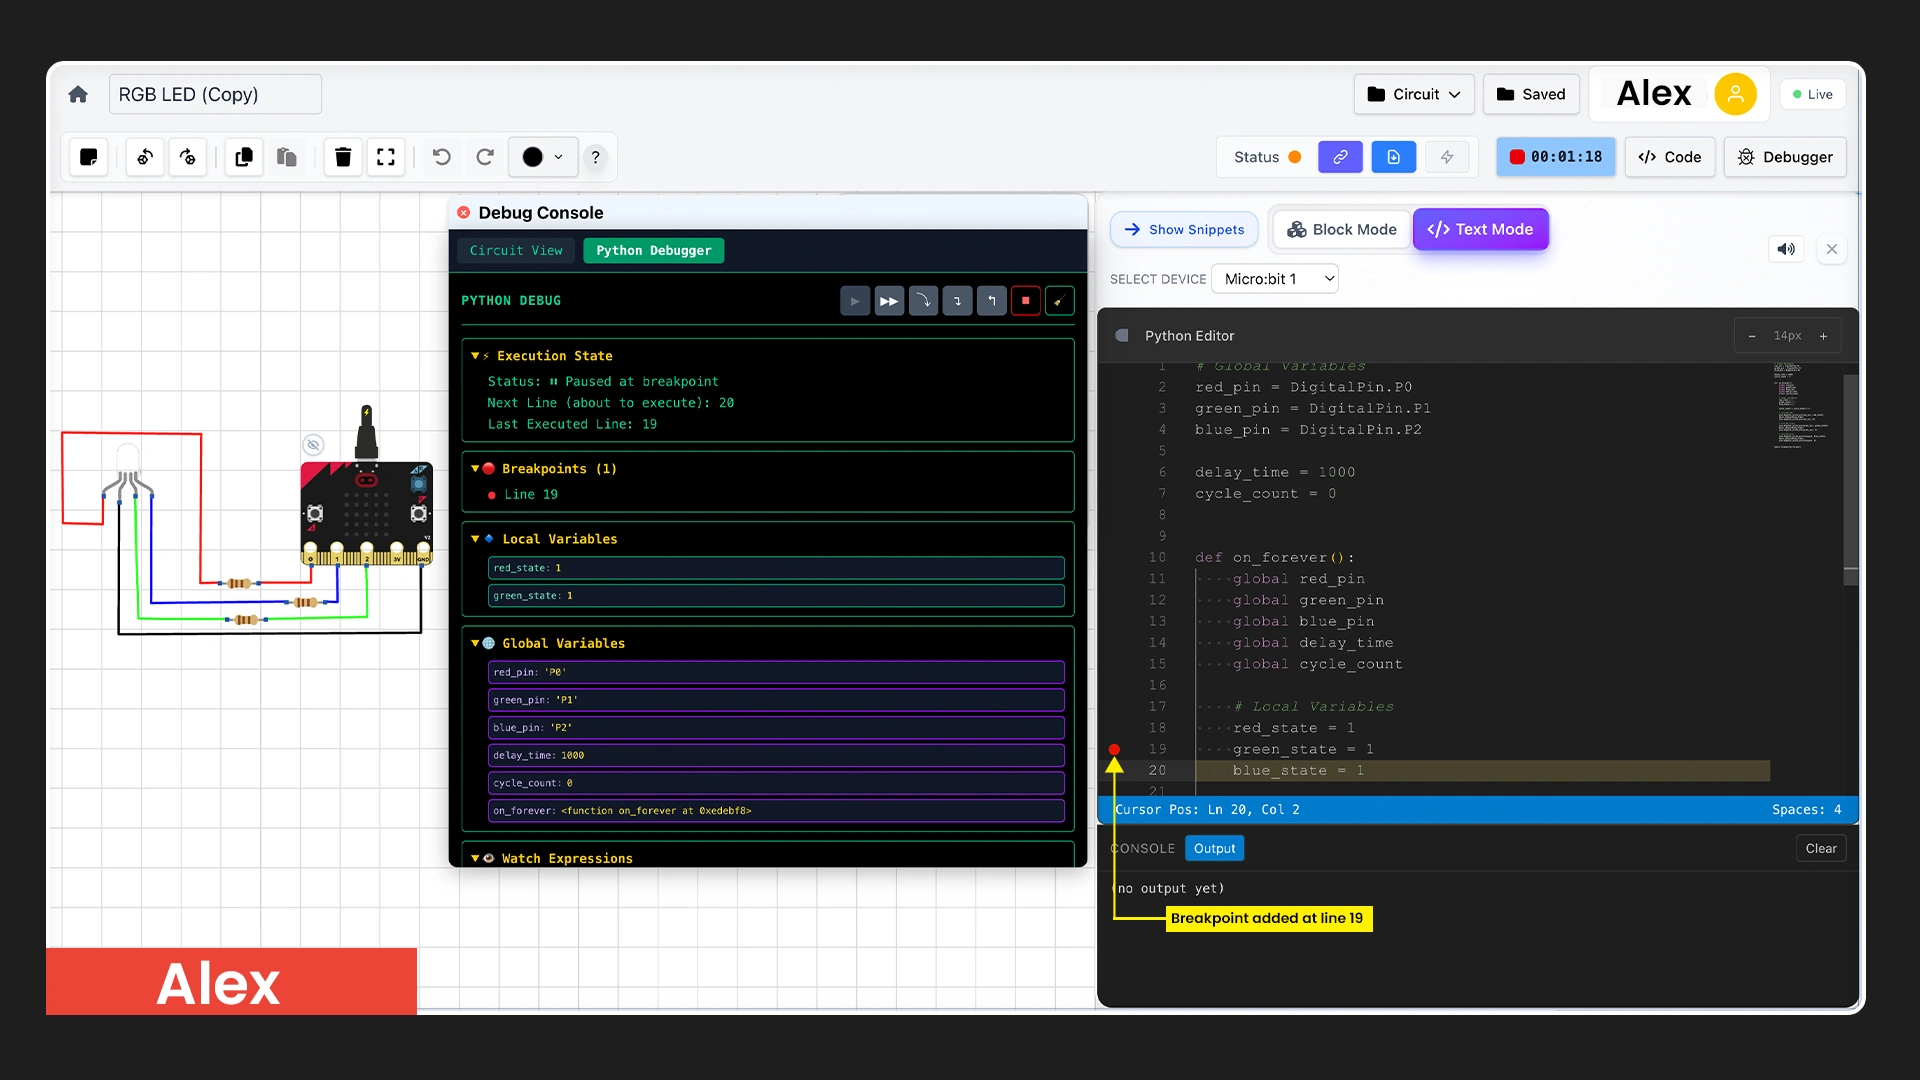Click the Undo icon in the toolbar

tap(441, 157)
